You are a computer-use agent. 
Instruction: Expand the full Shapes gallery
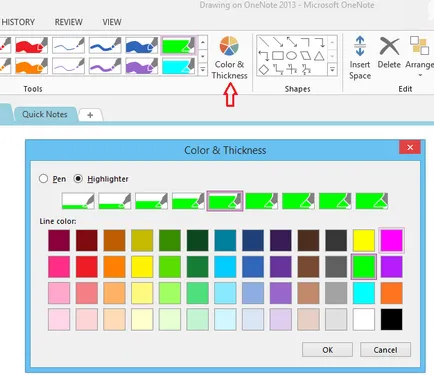[x=332, y=70]
